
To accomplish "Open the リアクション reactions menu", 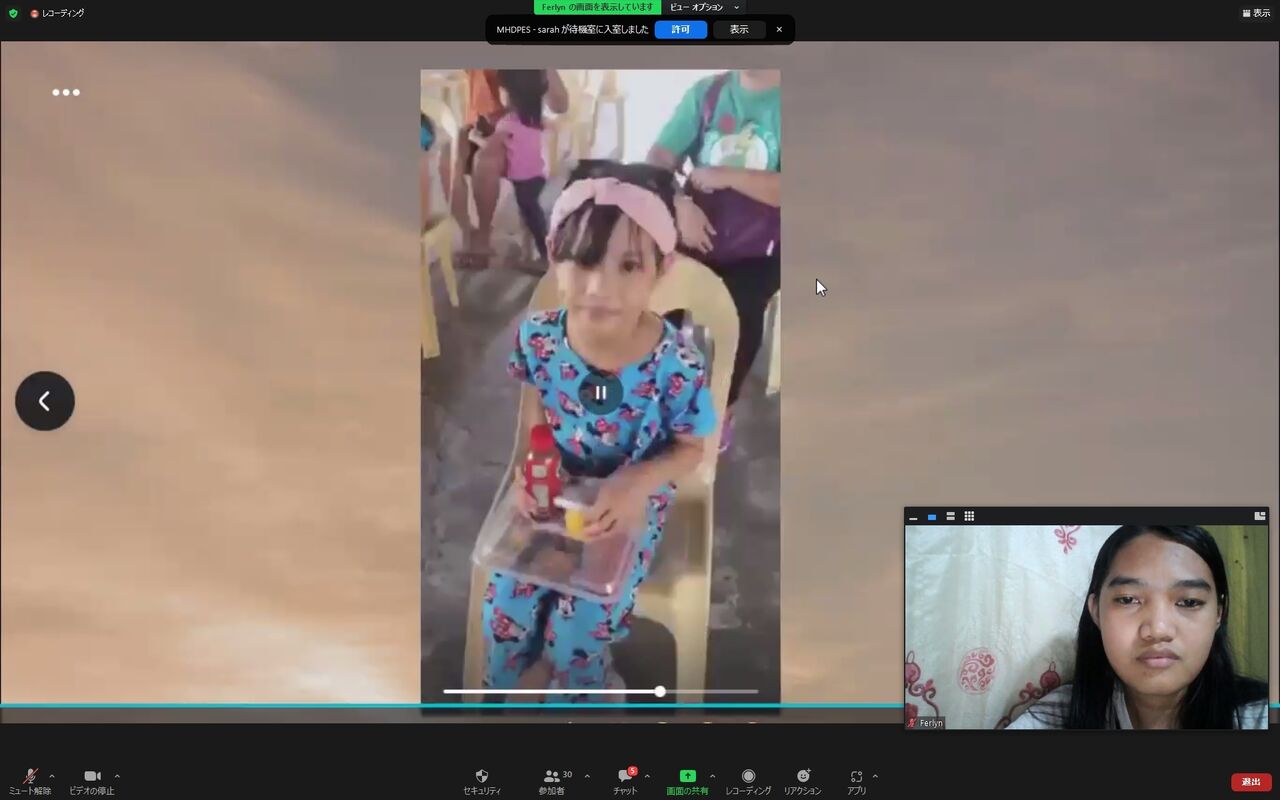I will 803,781.
